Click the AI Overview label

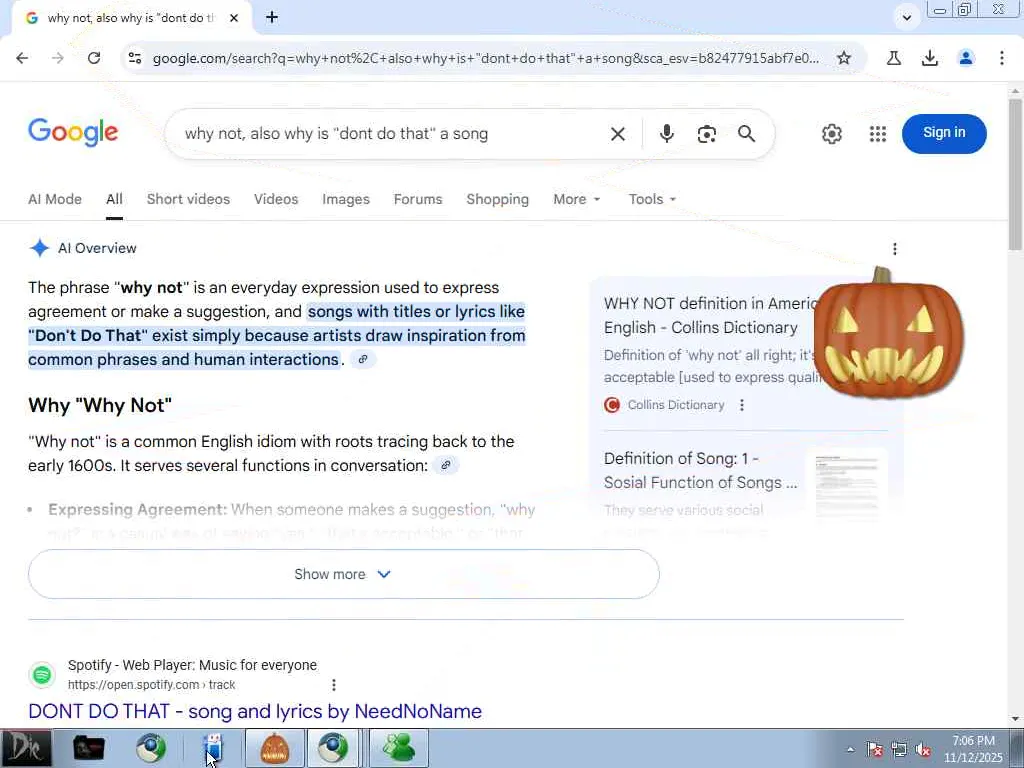(97, 248)
